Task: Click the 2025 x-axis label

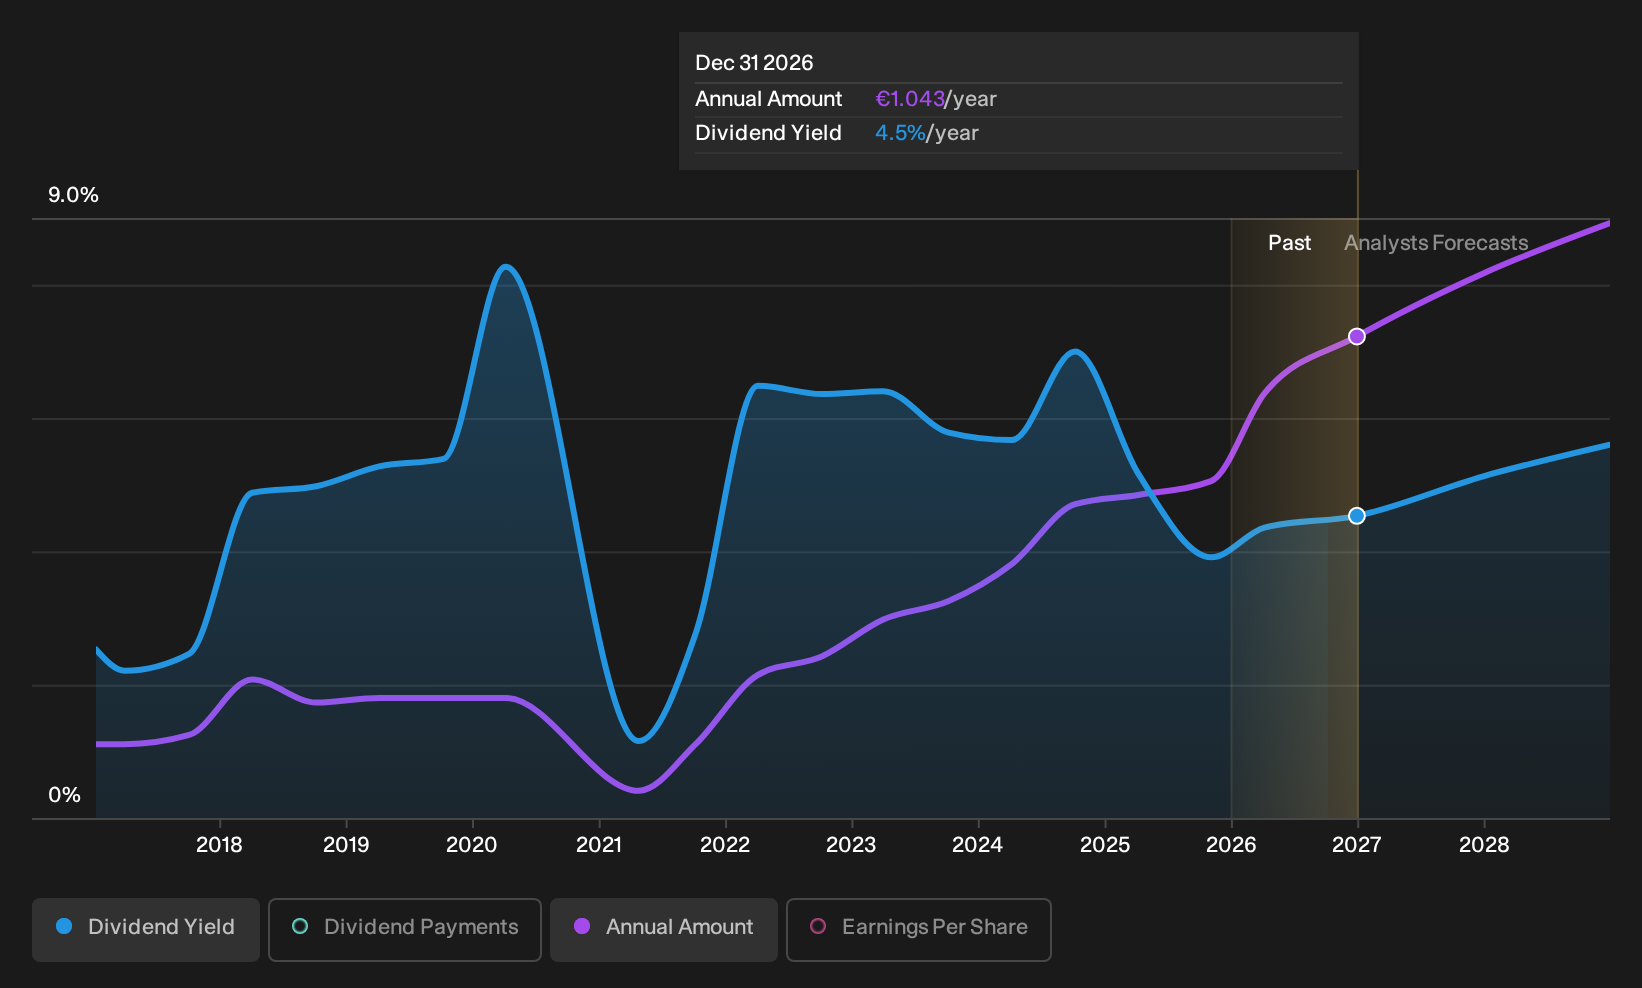Action: click(1105, 845)
